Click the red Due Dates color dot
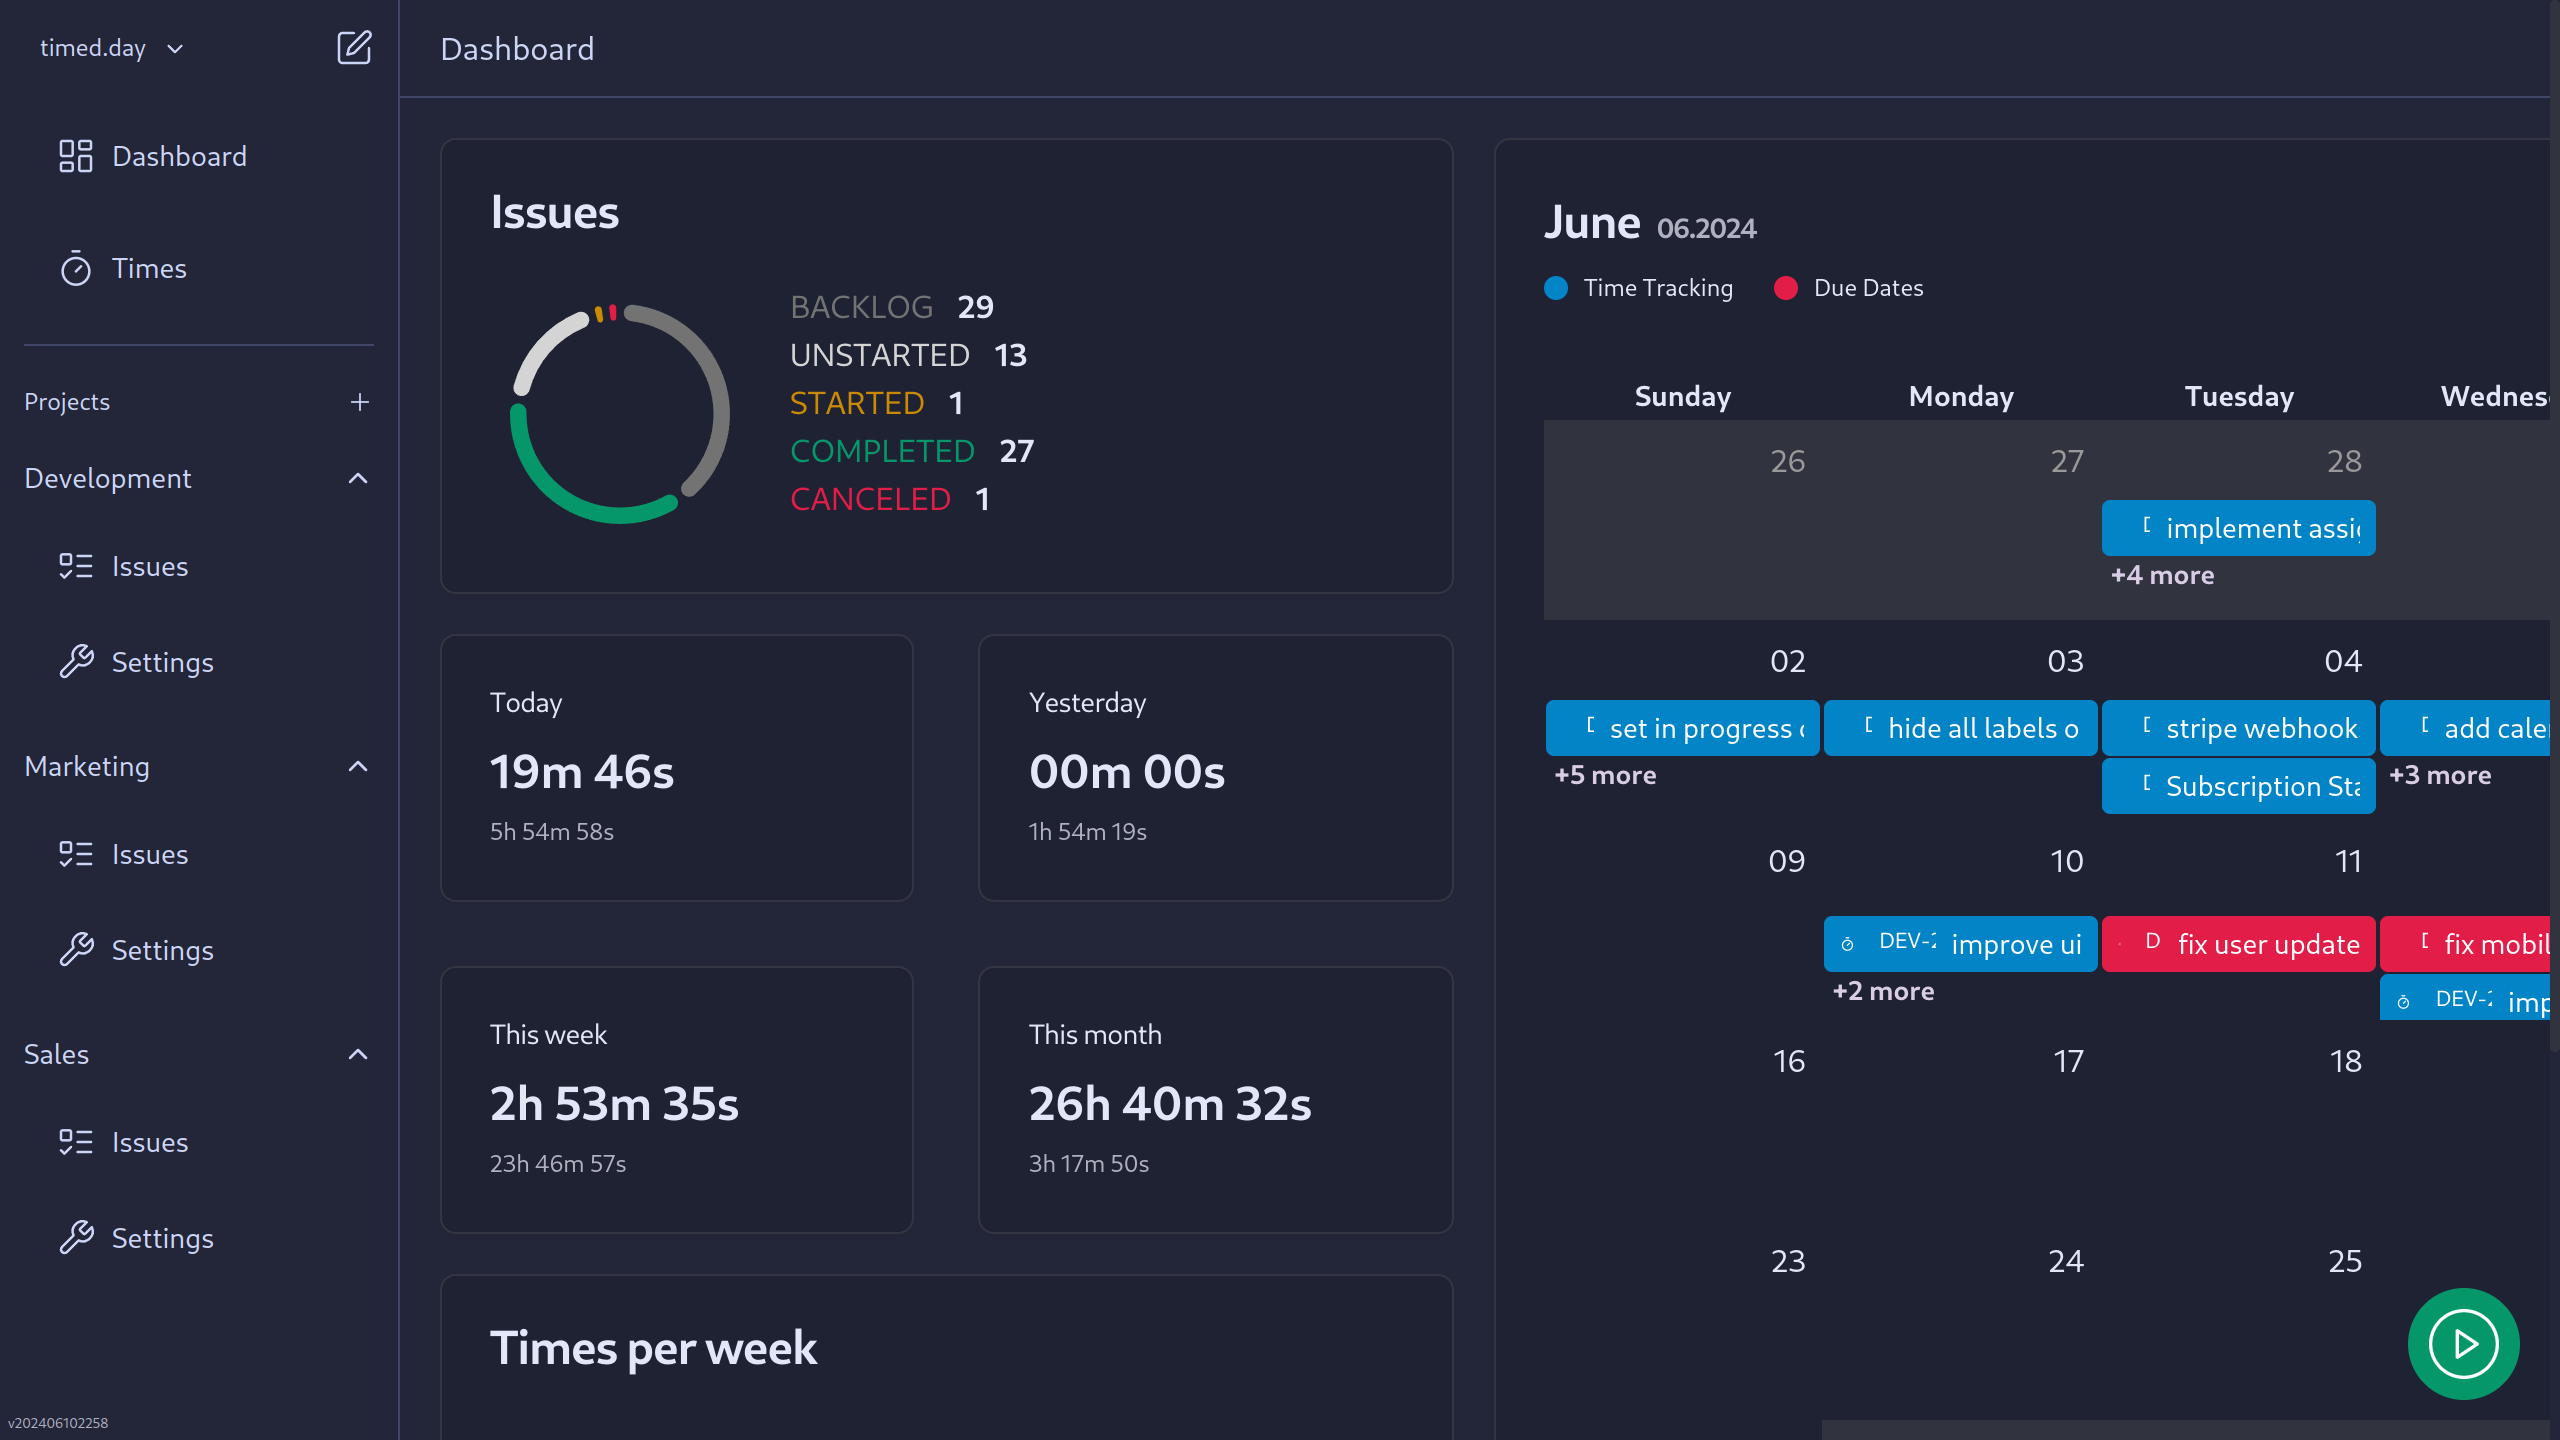 [x=1786, y=288]
